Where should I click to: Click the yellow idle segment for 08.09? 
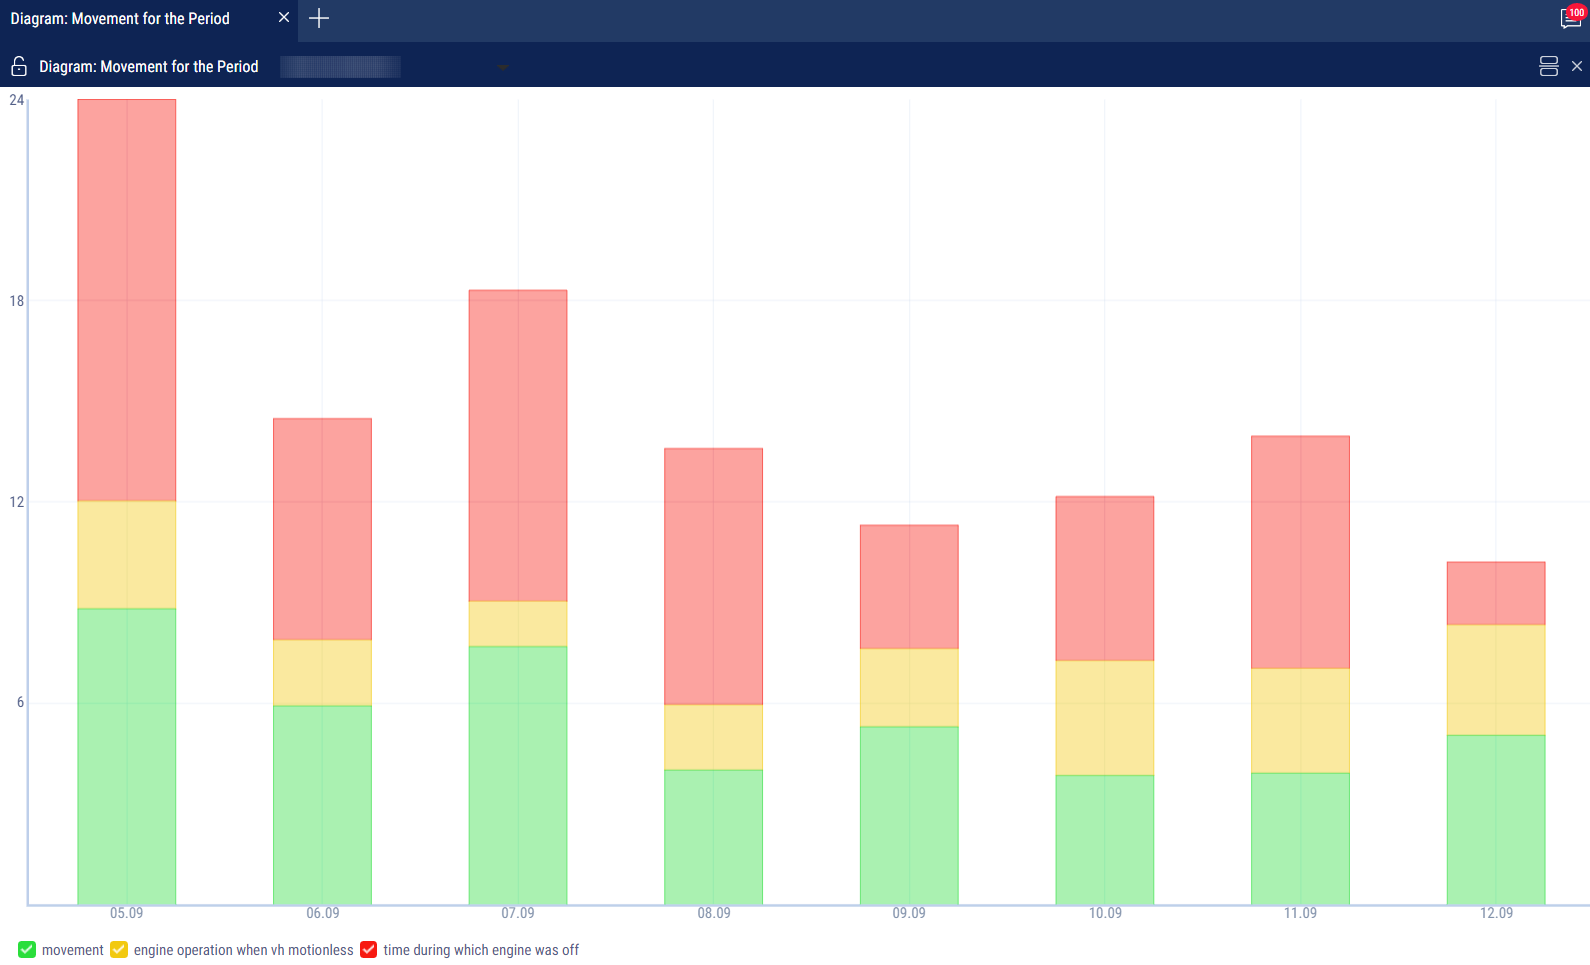[714, 737]
